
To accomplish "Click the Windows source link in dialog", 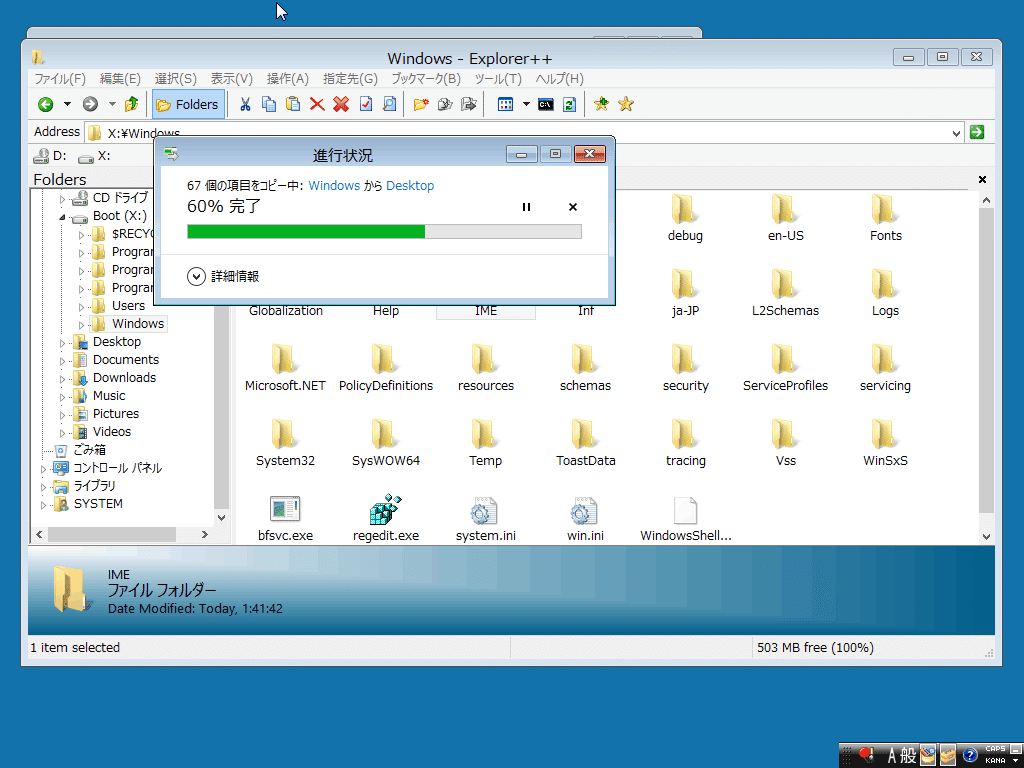I will coord(334,185).
